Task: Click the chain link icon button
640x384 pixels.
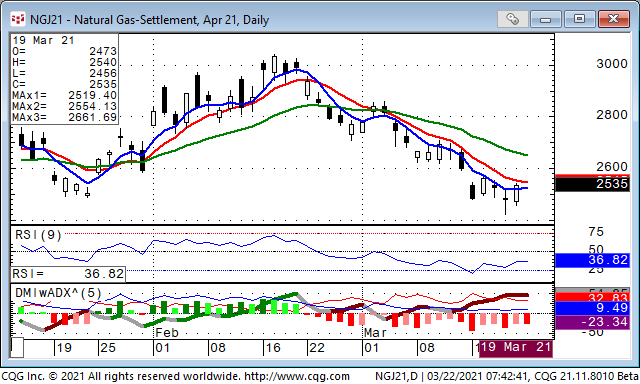Action: pyautogui.click(x=512, y=19)
